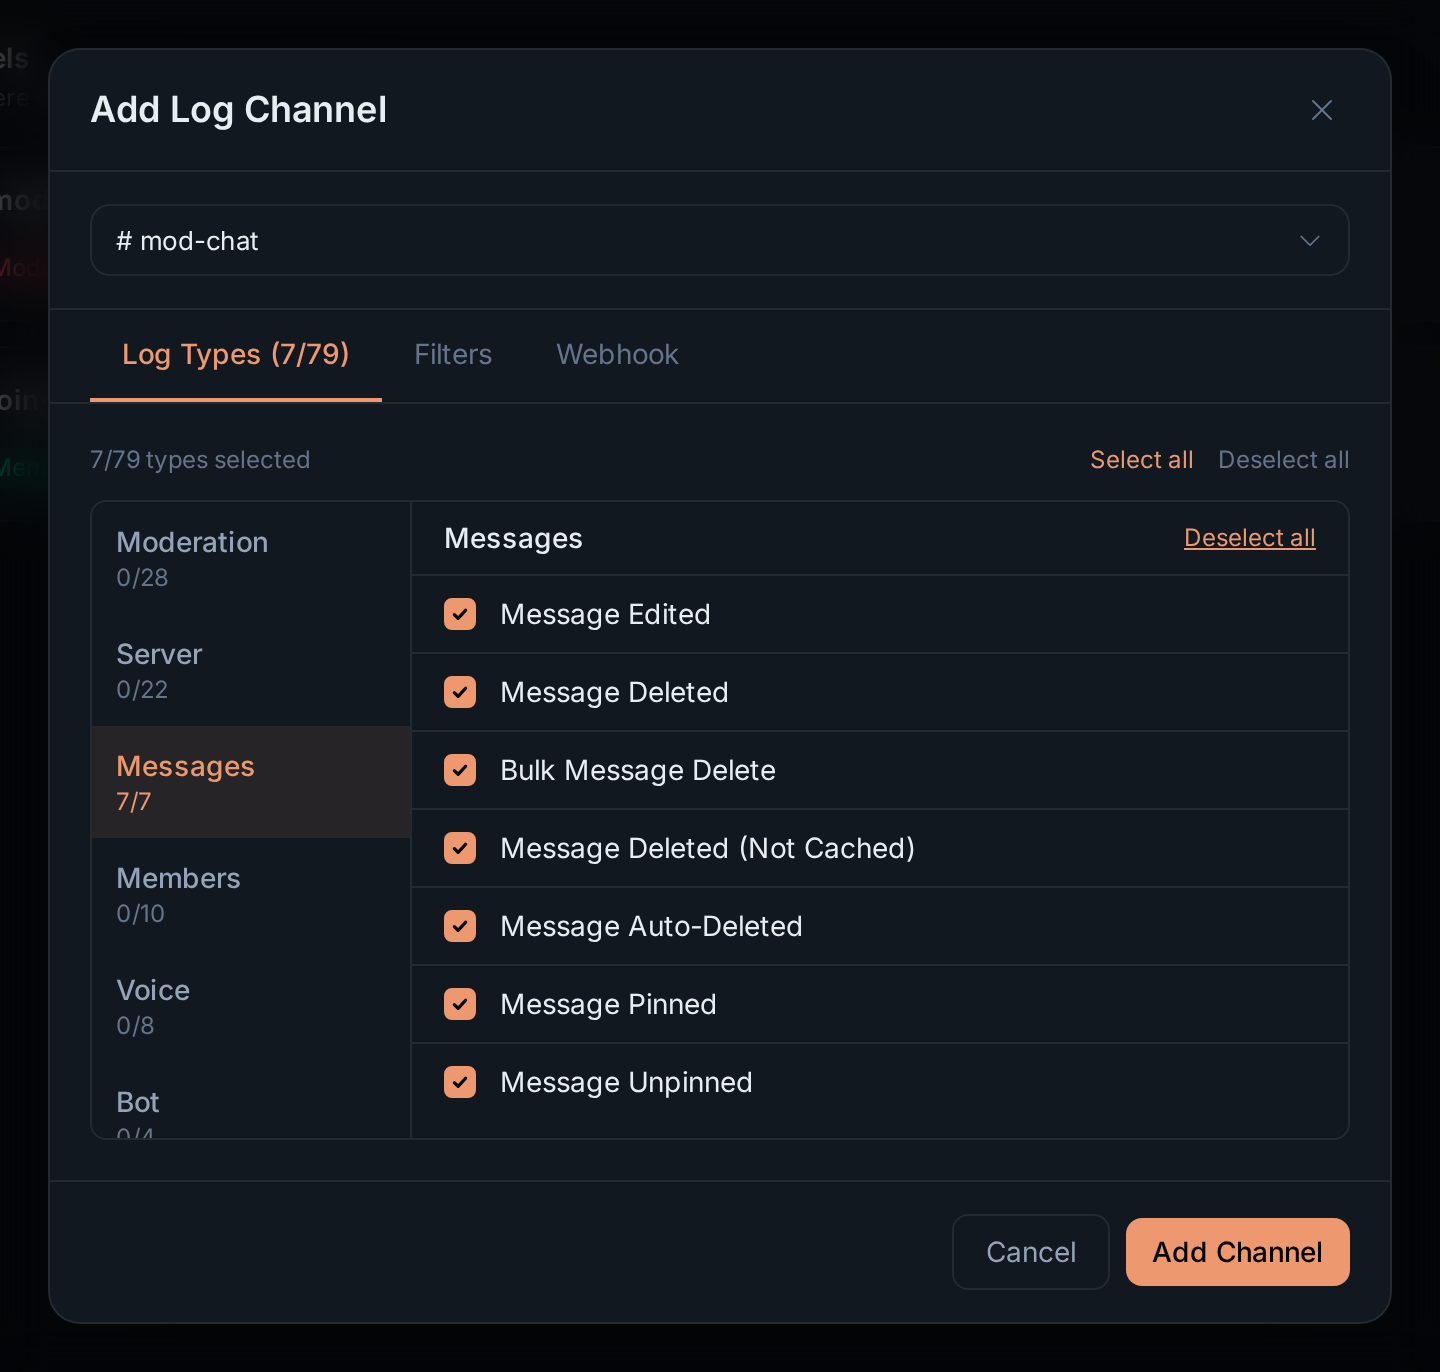Switch to the Filters tab
Screen dimensions: 1440x1372
(453, 355)
